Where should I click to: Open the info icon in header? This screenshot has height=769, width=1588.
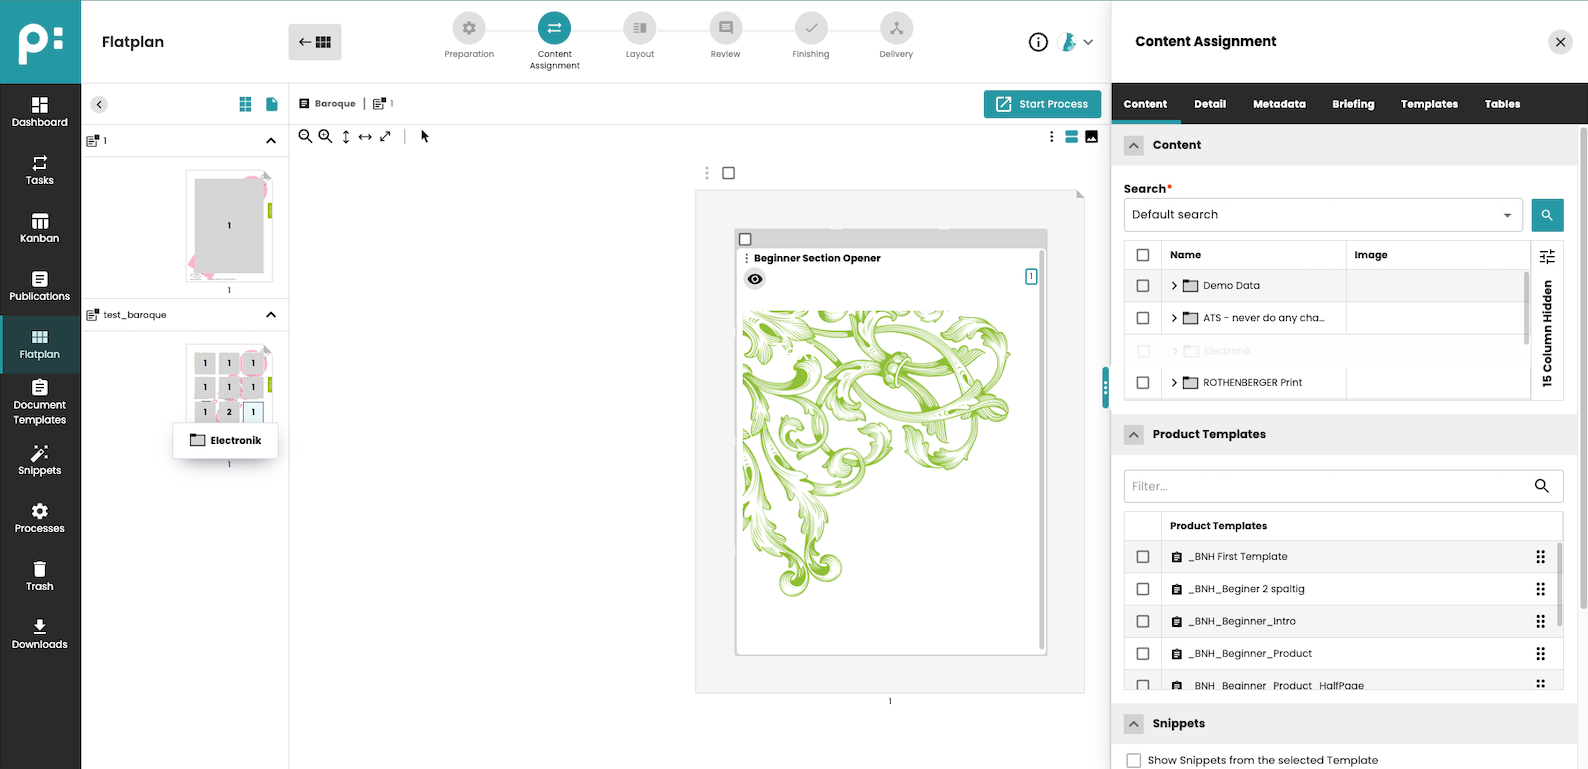[x=1038, y=42]
